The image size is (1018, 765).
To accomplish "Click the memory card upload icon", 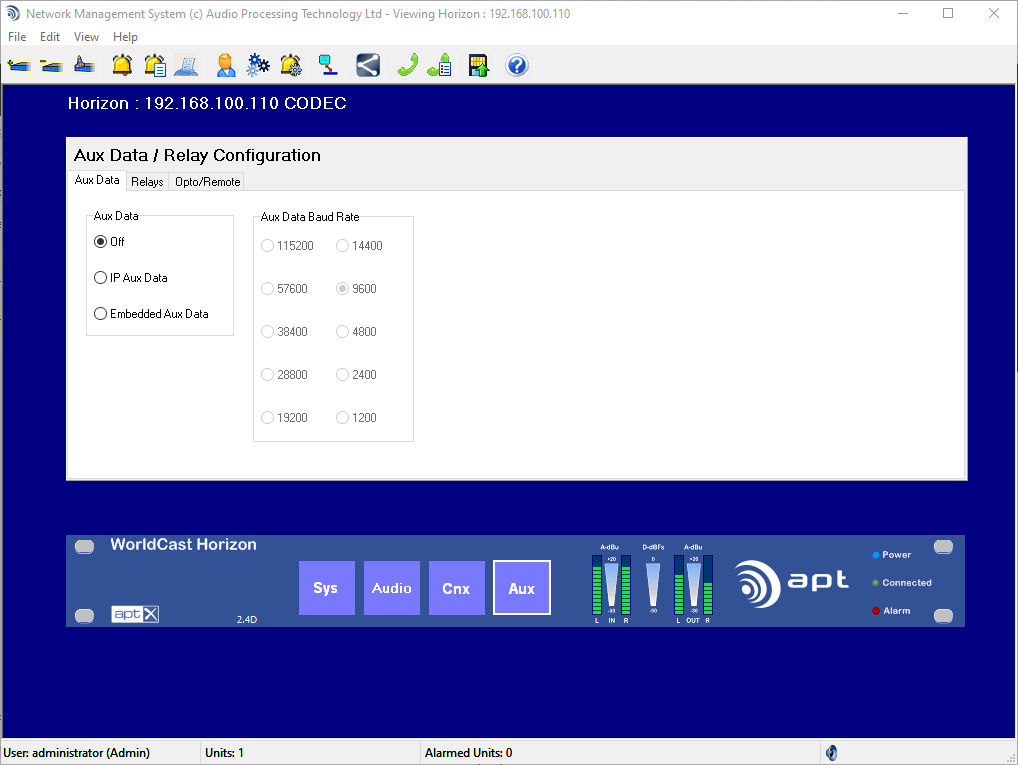I will tap(478, 66).
